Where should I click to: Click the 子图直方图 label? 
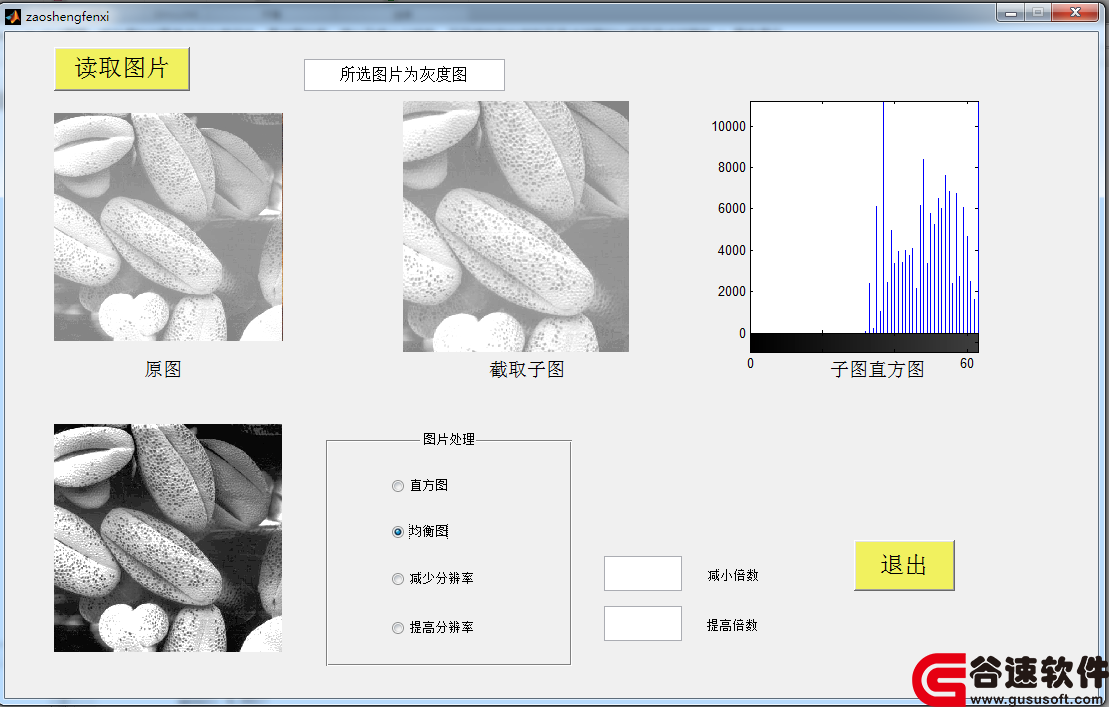[877, 369]
